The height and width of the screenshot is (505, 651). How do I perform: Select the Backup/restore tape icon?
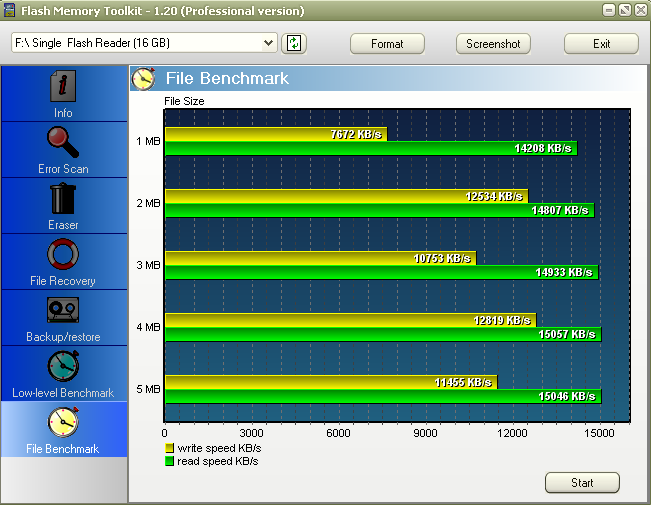(x=63, y=310)
